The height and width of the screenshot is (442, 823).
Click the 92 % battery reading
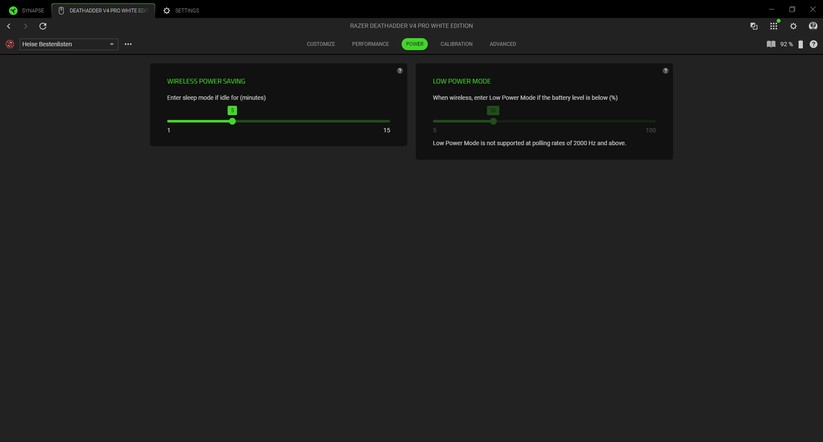coord(786,45)
